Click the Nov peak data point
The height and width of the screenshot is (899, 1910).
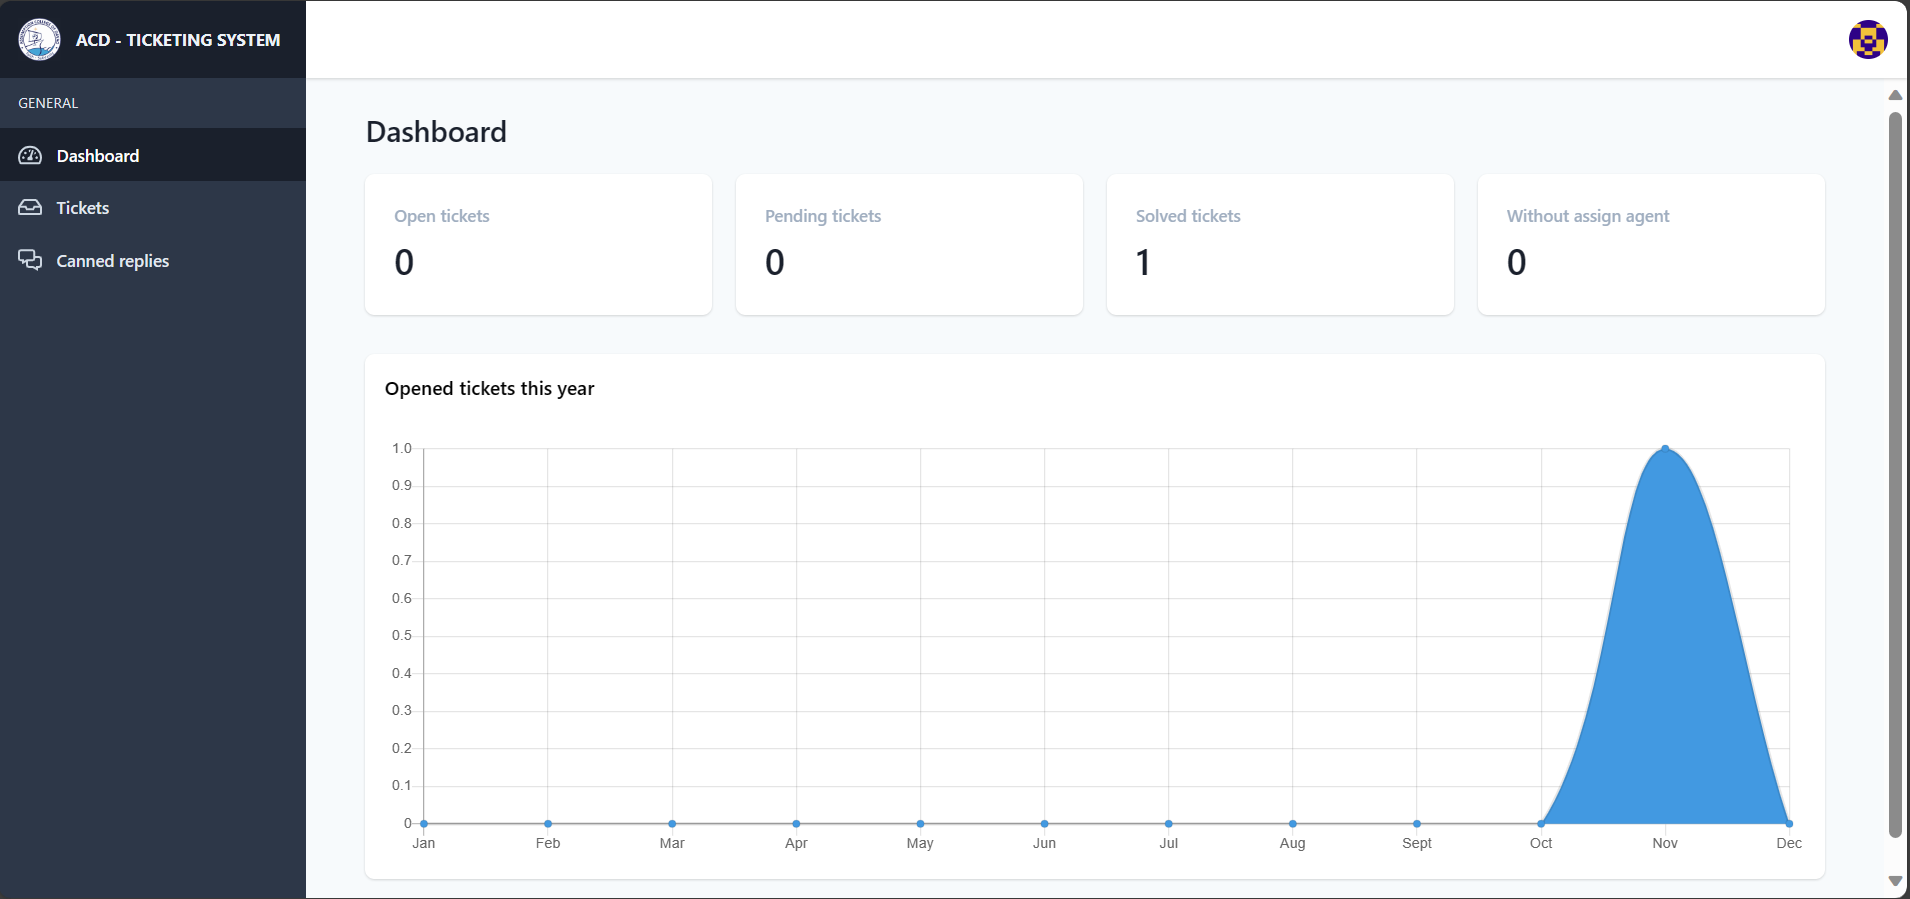point(1665,449)
